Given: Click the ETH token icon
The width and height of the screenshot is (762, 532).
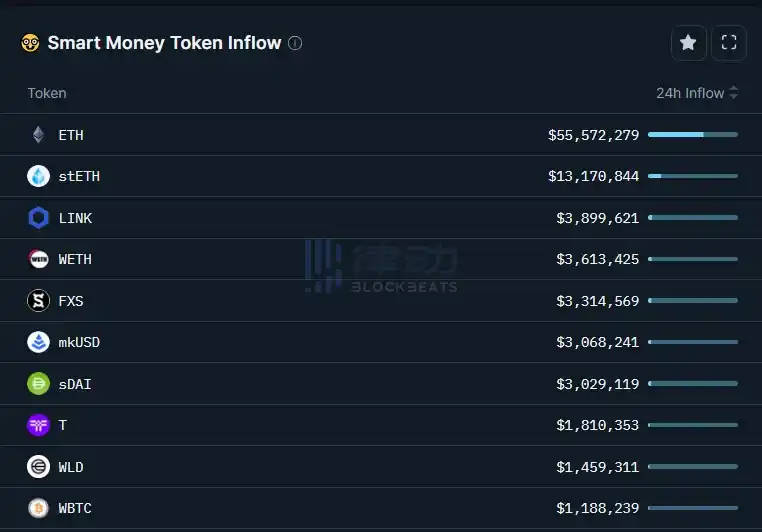Looking at the screenshot, I should [38, 135].
